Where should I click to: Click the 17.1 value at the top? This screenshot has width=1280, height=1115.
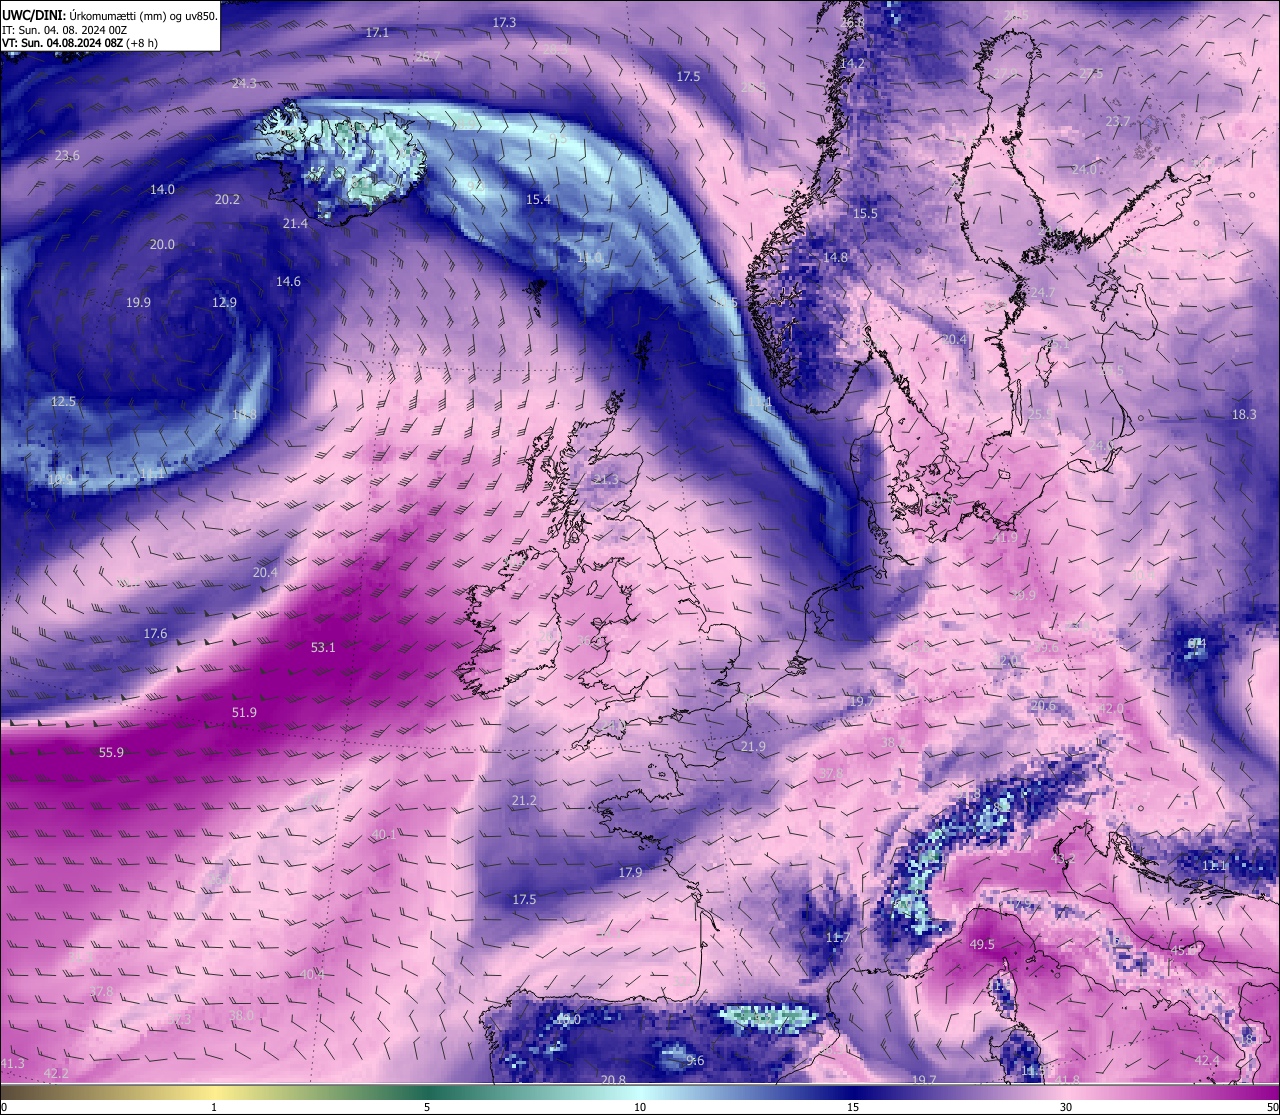pyautogui.click(x=377, y=32)
